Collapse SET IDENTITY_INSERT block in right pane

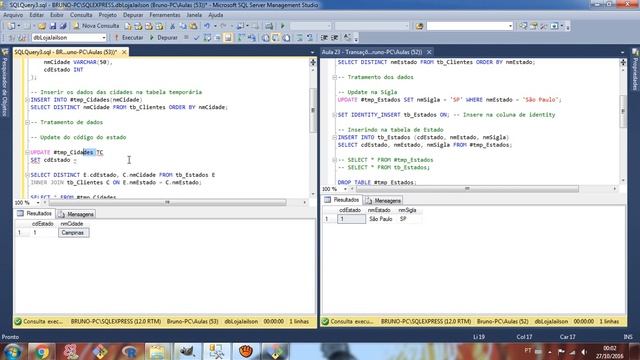coord(334,115)
